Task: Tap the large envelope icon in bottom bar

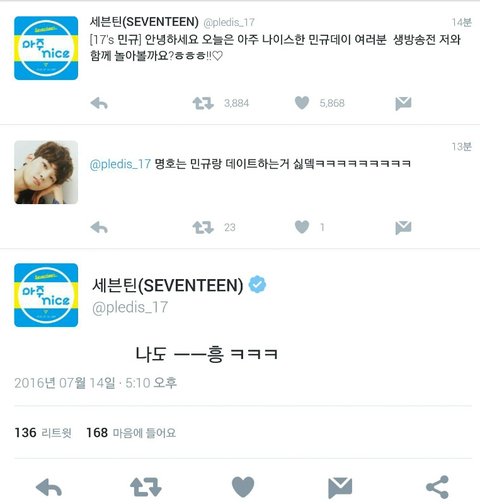Action: click(340, 488)
